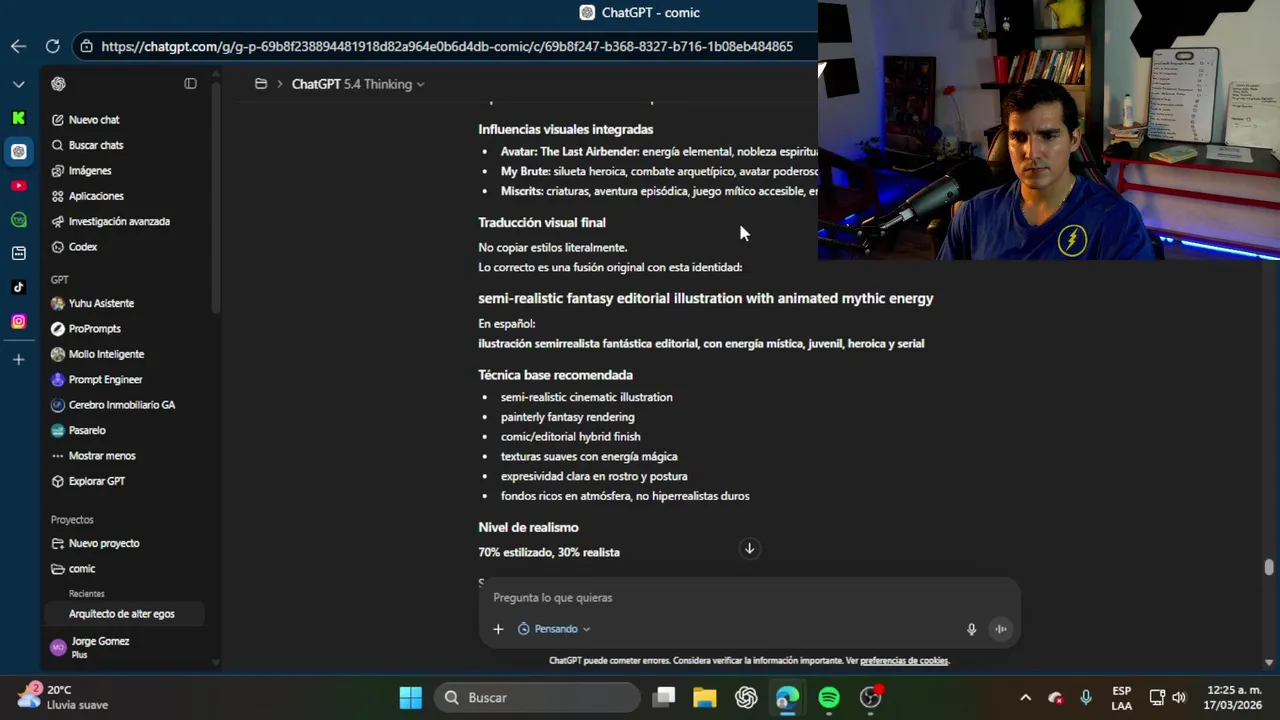This screenshot has height=720, width=1280.
Task: Open ChatGPT 5.4 Thinking model dropdown
Action: 358,84
